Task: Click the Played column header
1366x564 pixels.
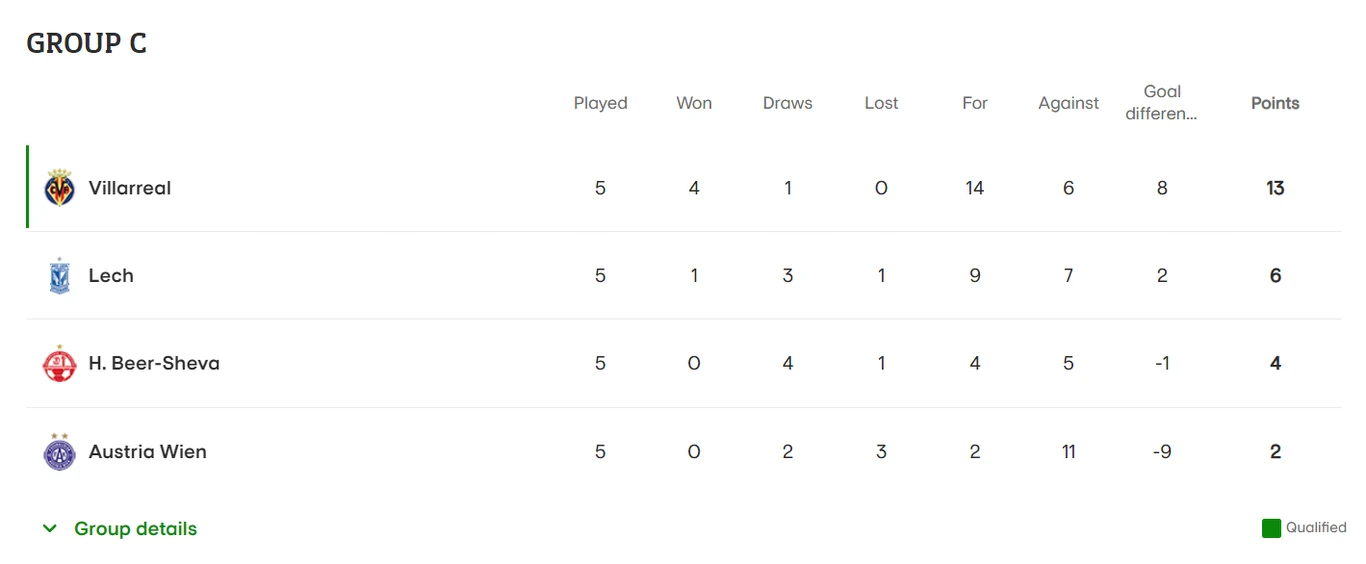Action: (600, 103)
